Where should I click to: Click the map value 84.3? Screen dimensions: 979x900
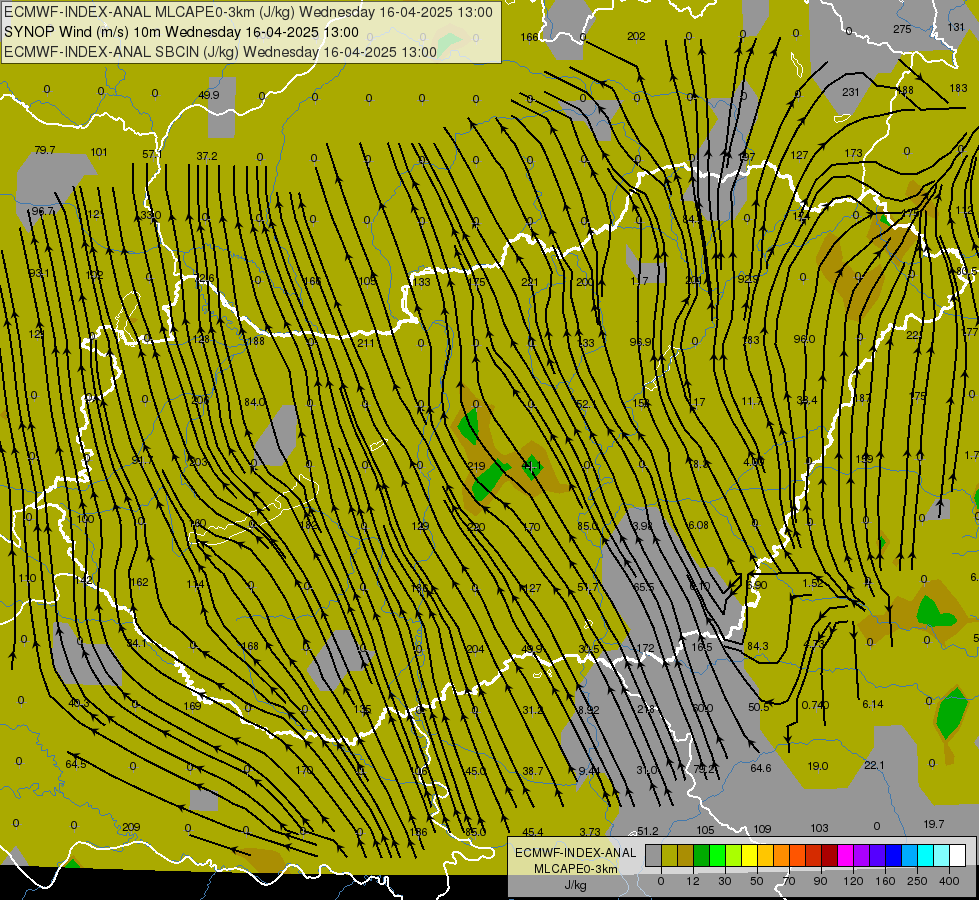(758, 646)
